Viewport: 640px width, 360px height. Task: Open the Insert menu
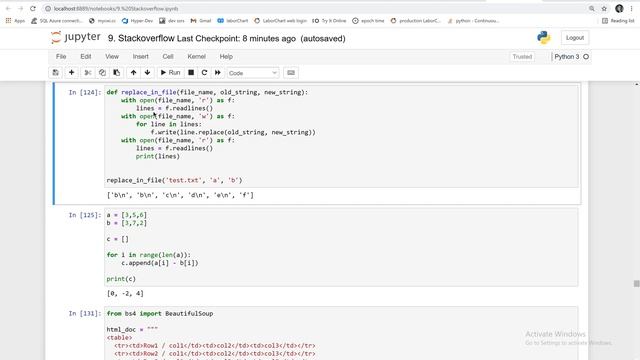140,57
